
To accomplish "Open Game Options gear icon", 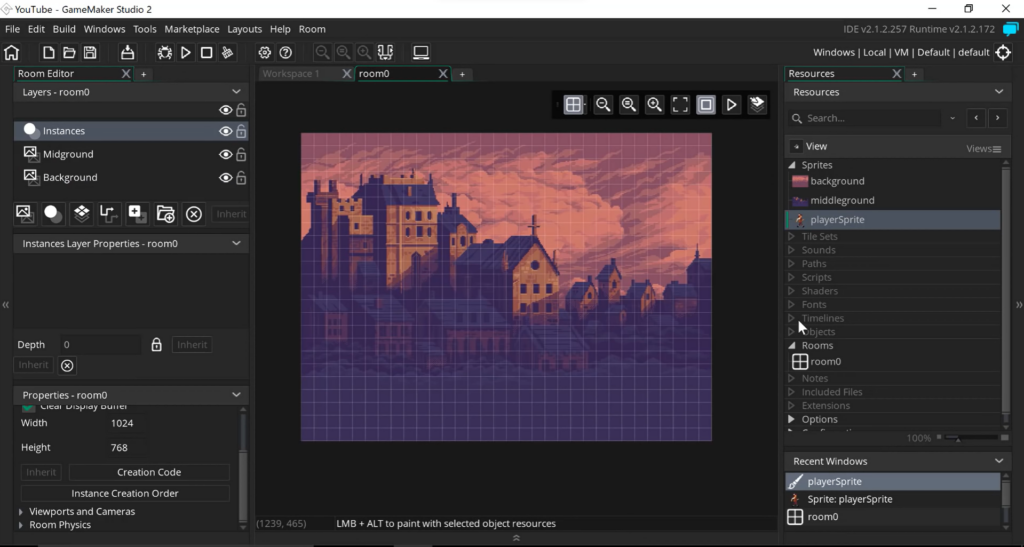I will coord(264,52).
